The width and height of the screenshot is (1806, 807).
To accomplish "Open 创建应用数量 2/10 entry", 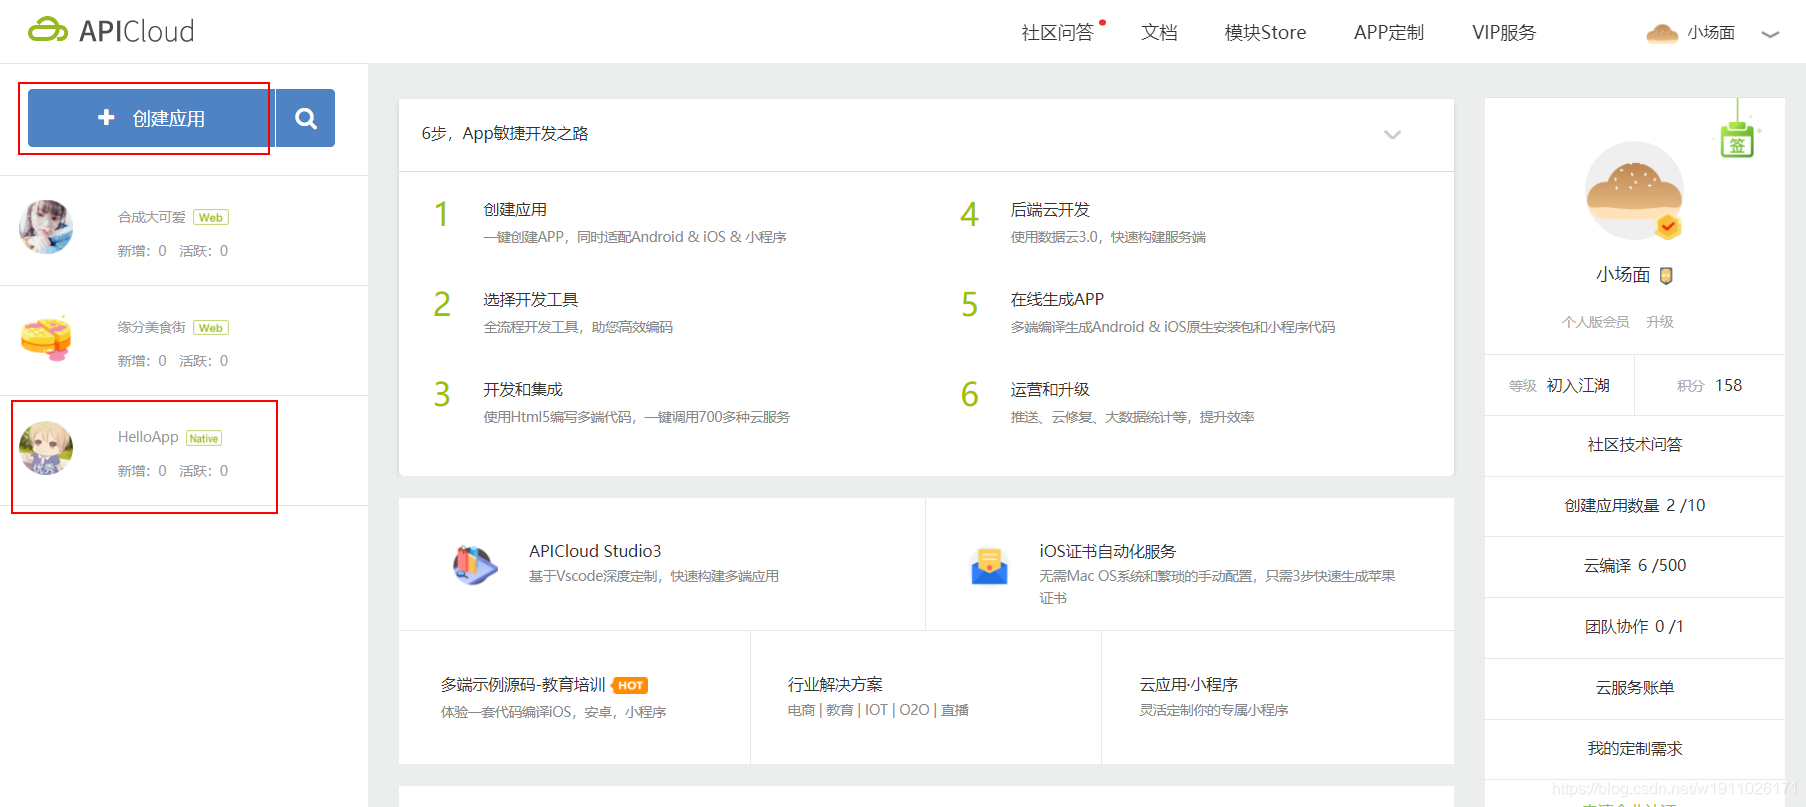I will click(1635, 506).
